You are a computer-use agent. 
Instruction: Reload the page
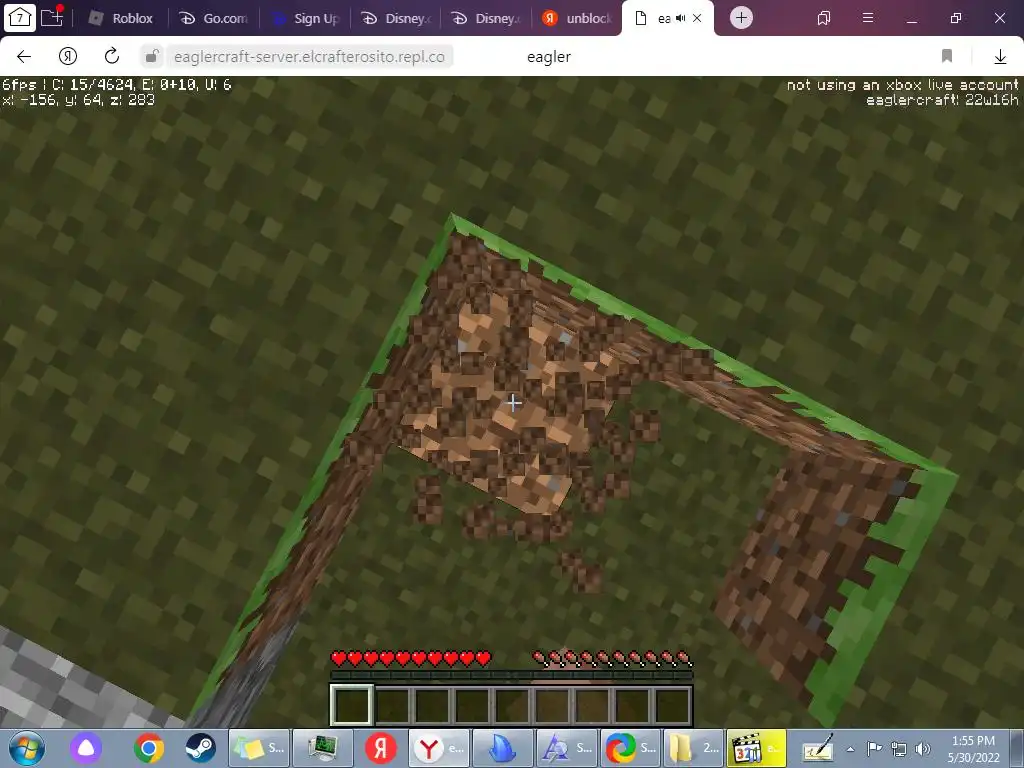pos(112,56)
